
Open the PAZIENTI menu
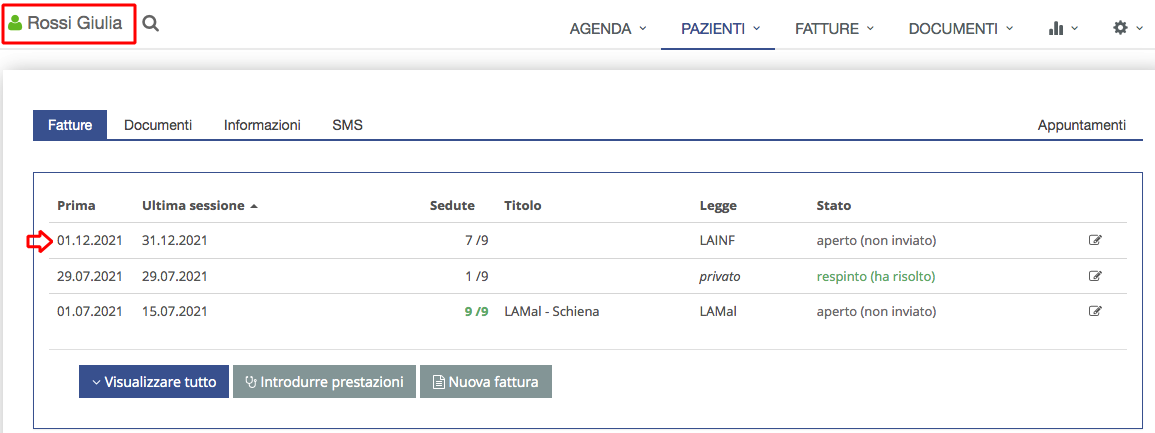(x=720, y=29)
